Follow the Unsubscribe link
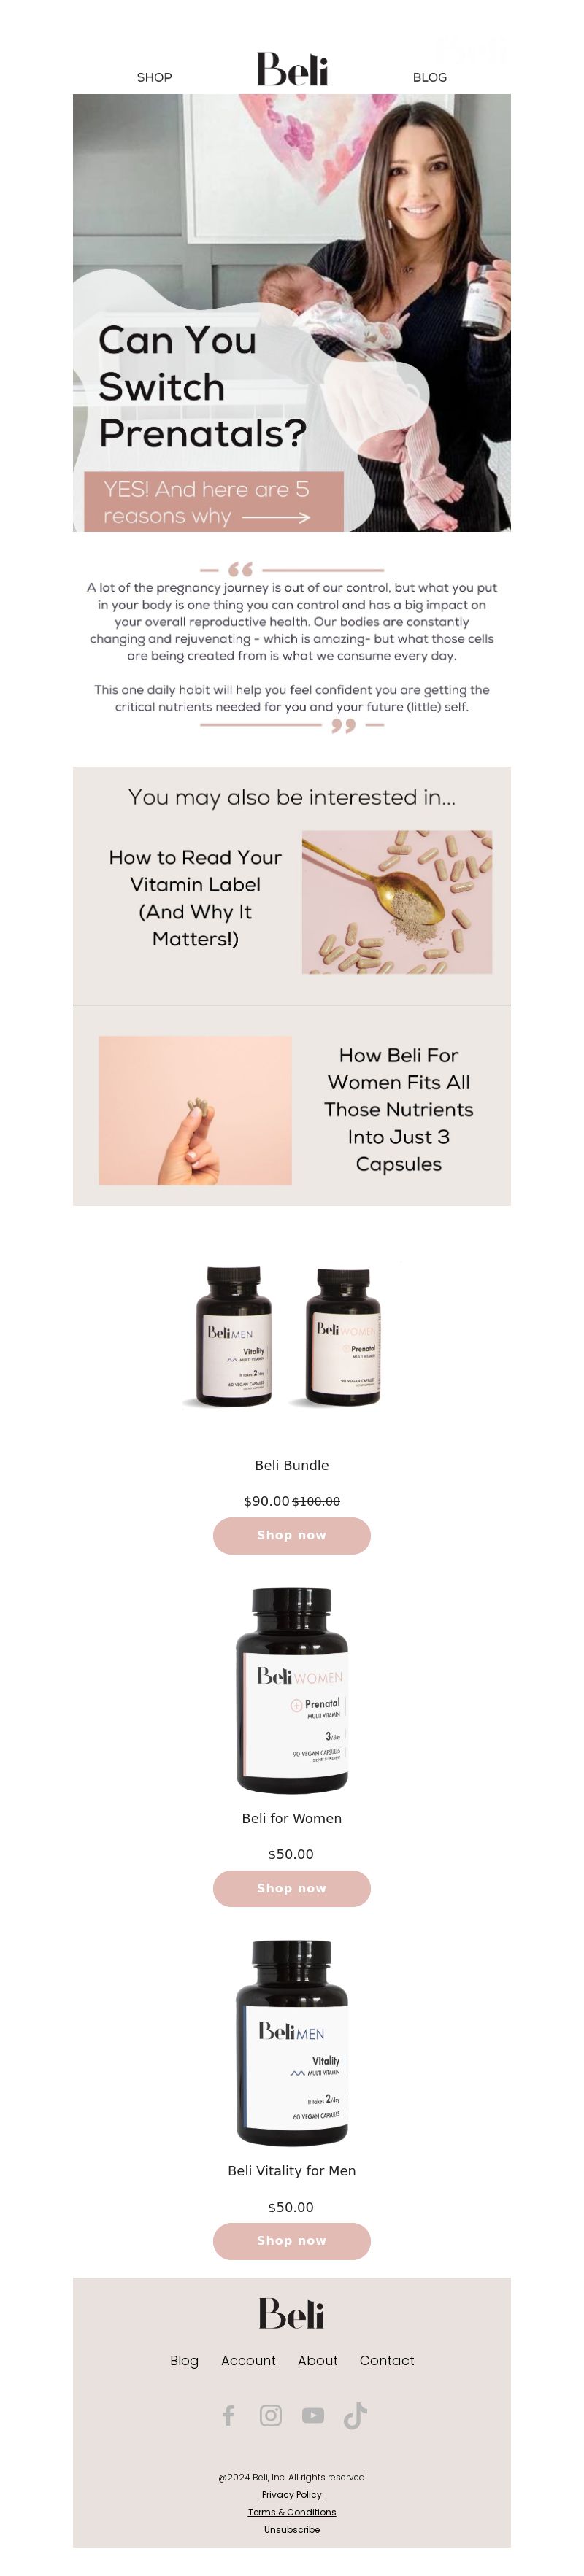 (292, 2530)
